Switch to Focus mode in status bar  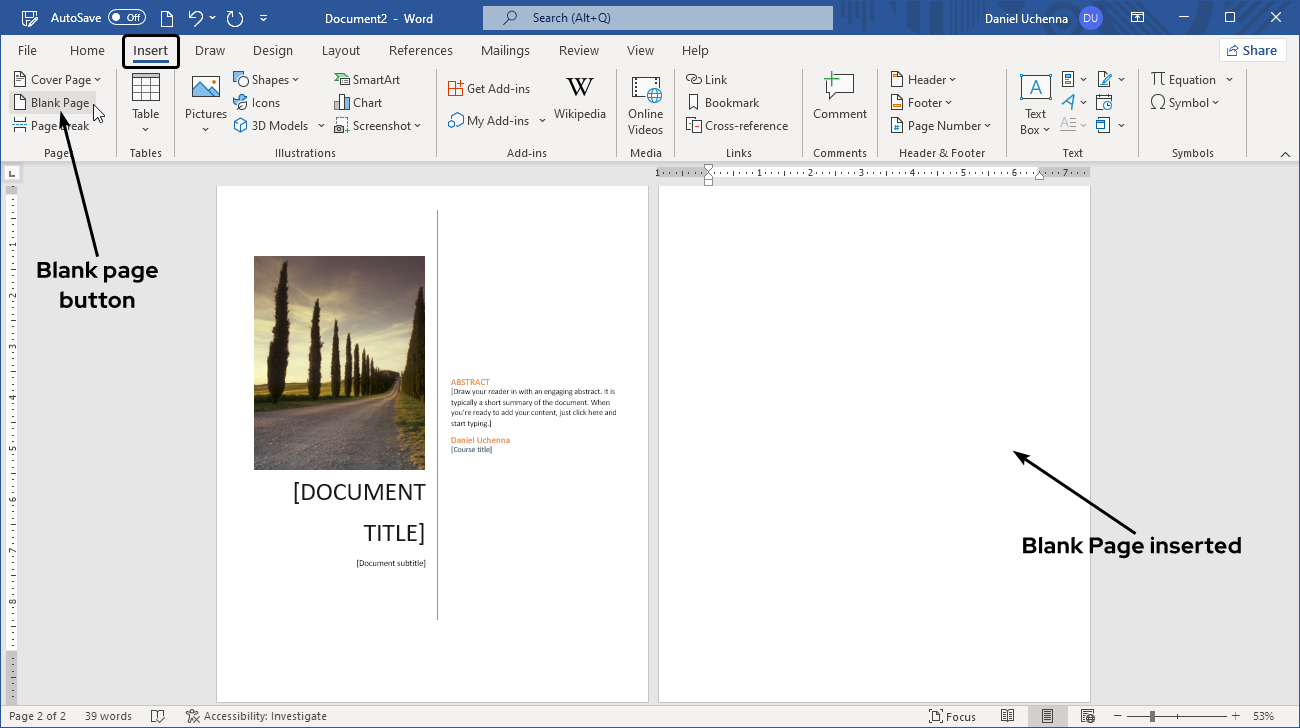point(952,716)
